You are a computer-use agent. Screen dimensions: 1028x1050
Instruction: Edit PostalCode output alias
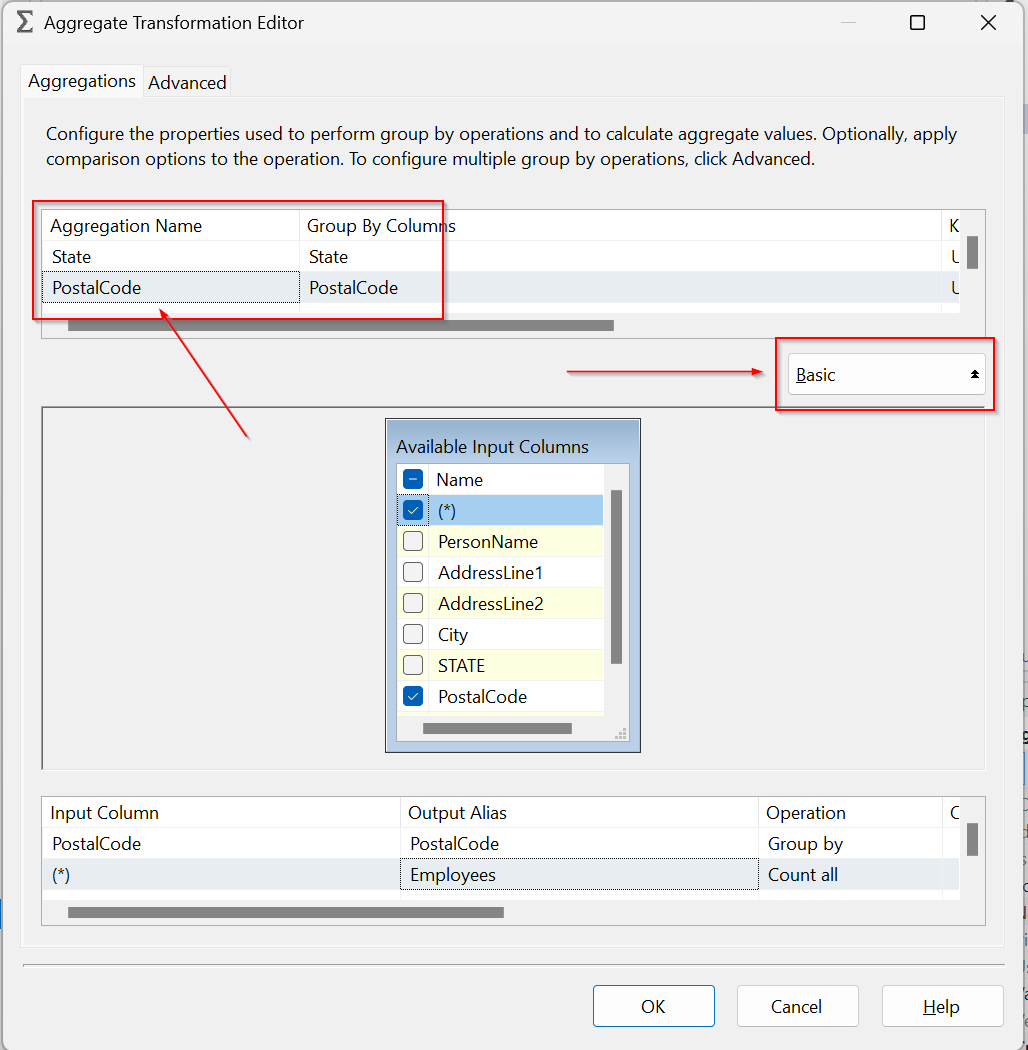click(x=579, y=843)
